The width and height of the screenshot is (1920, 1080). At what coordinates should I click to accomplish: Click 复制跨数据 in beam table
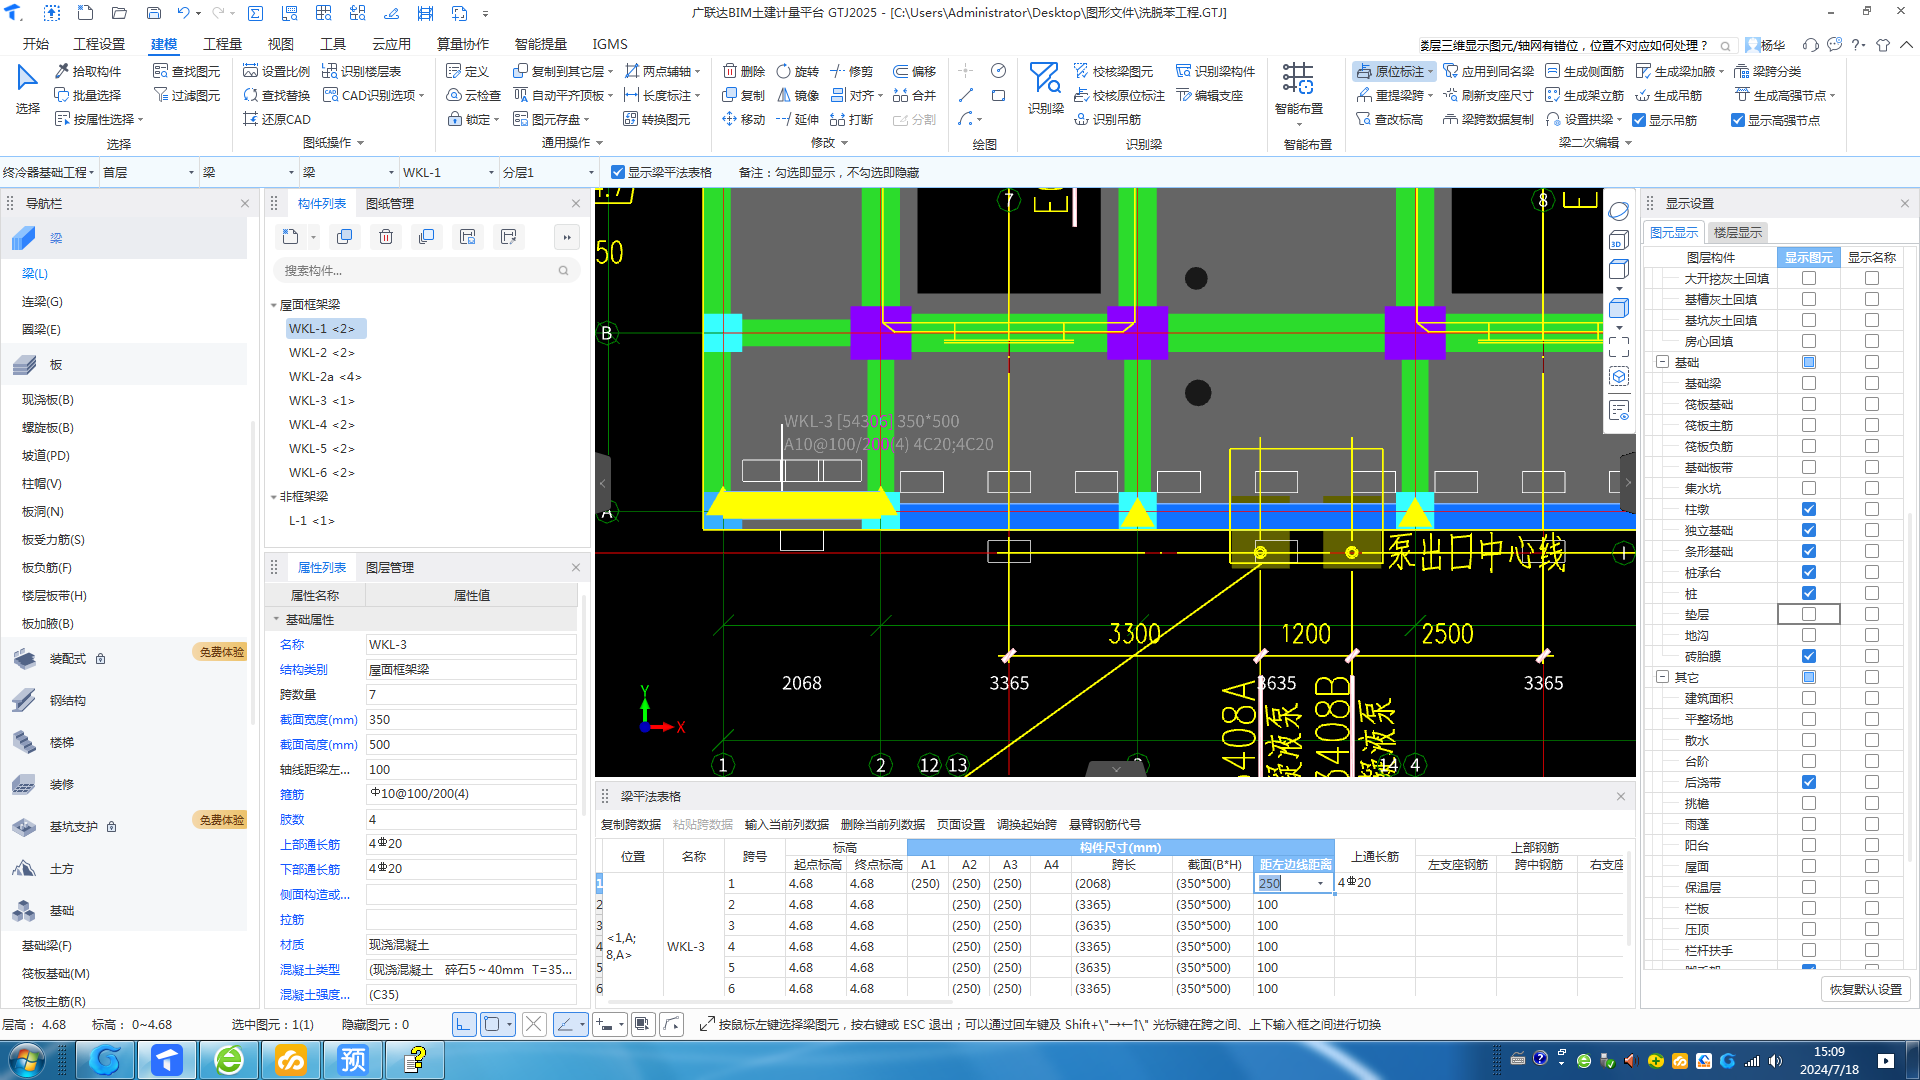click(x=631, y=824)
